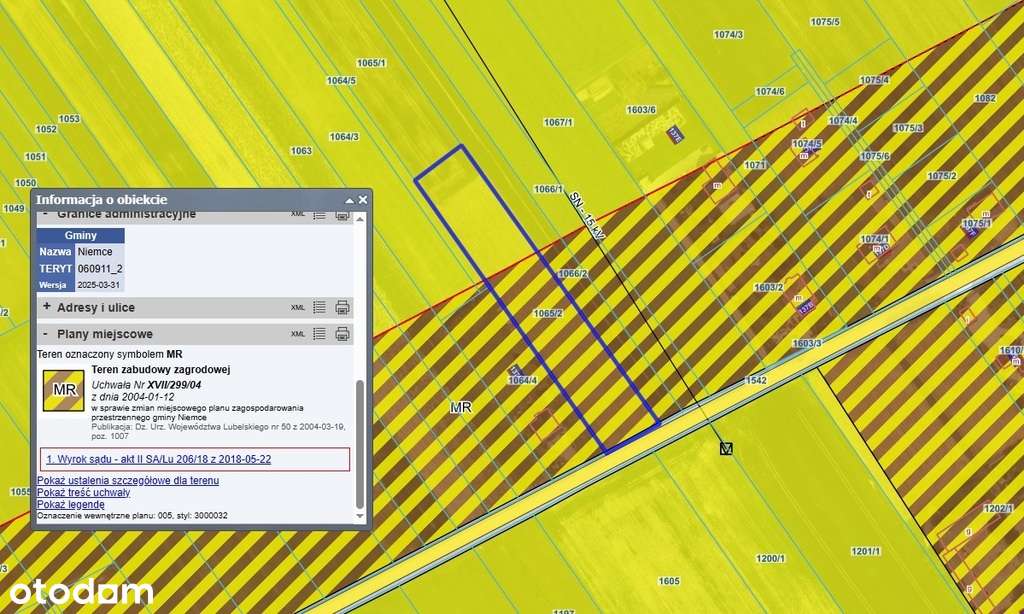Viewport: 1024px width, 614px height.
Task: Select TERYT value 060911_2
Action: (99, 268)
